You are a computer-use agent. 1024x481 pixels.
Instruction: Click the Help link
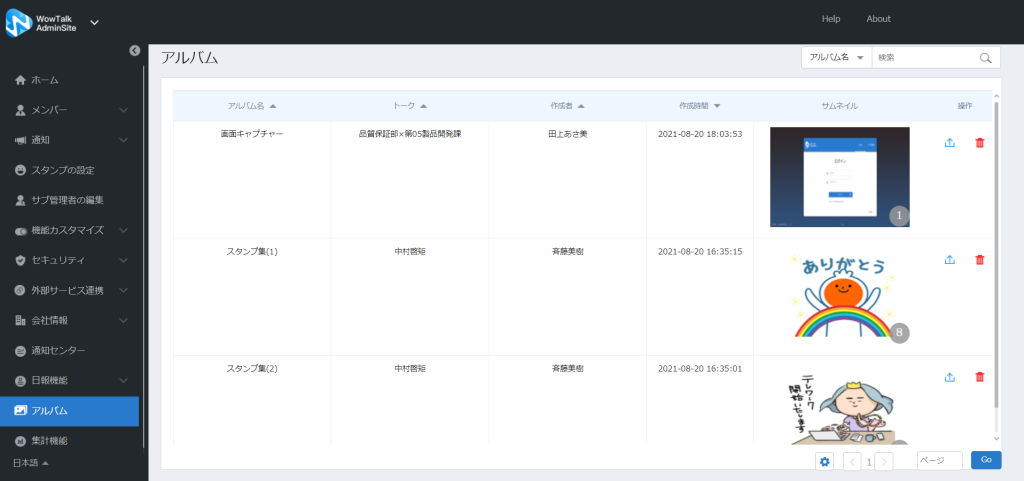[x=831, y=19]
